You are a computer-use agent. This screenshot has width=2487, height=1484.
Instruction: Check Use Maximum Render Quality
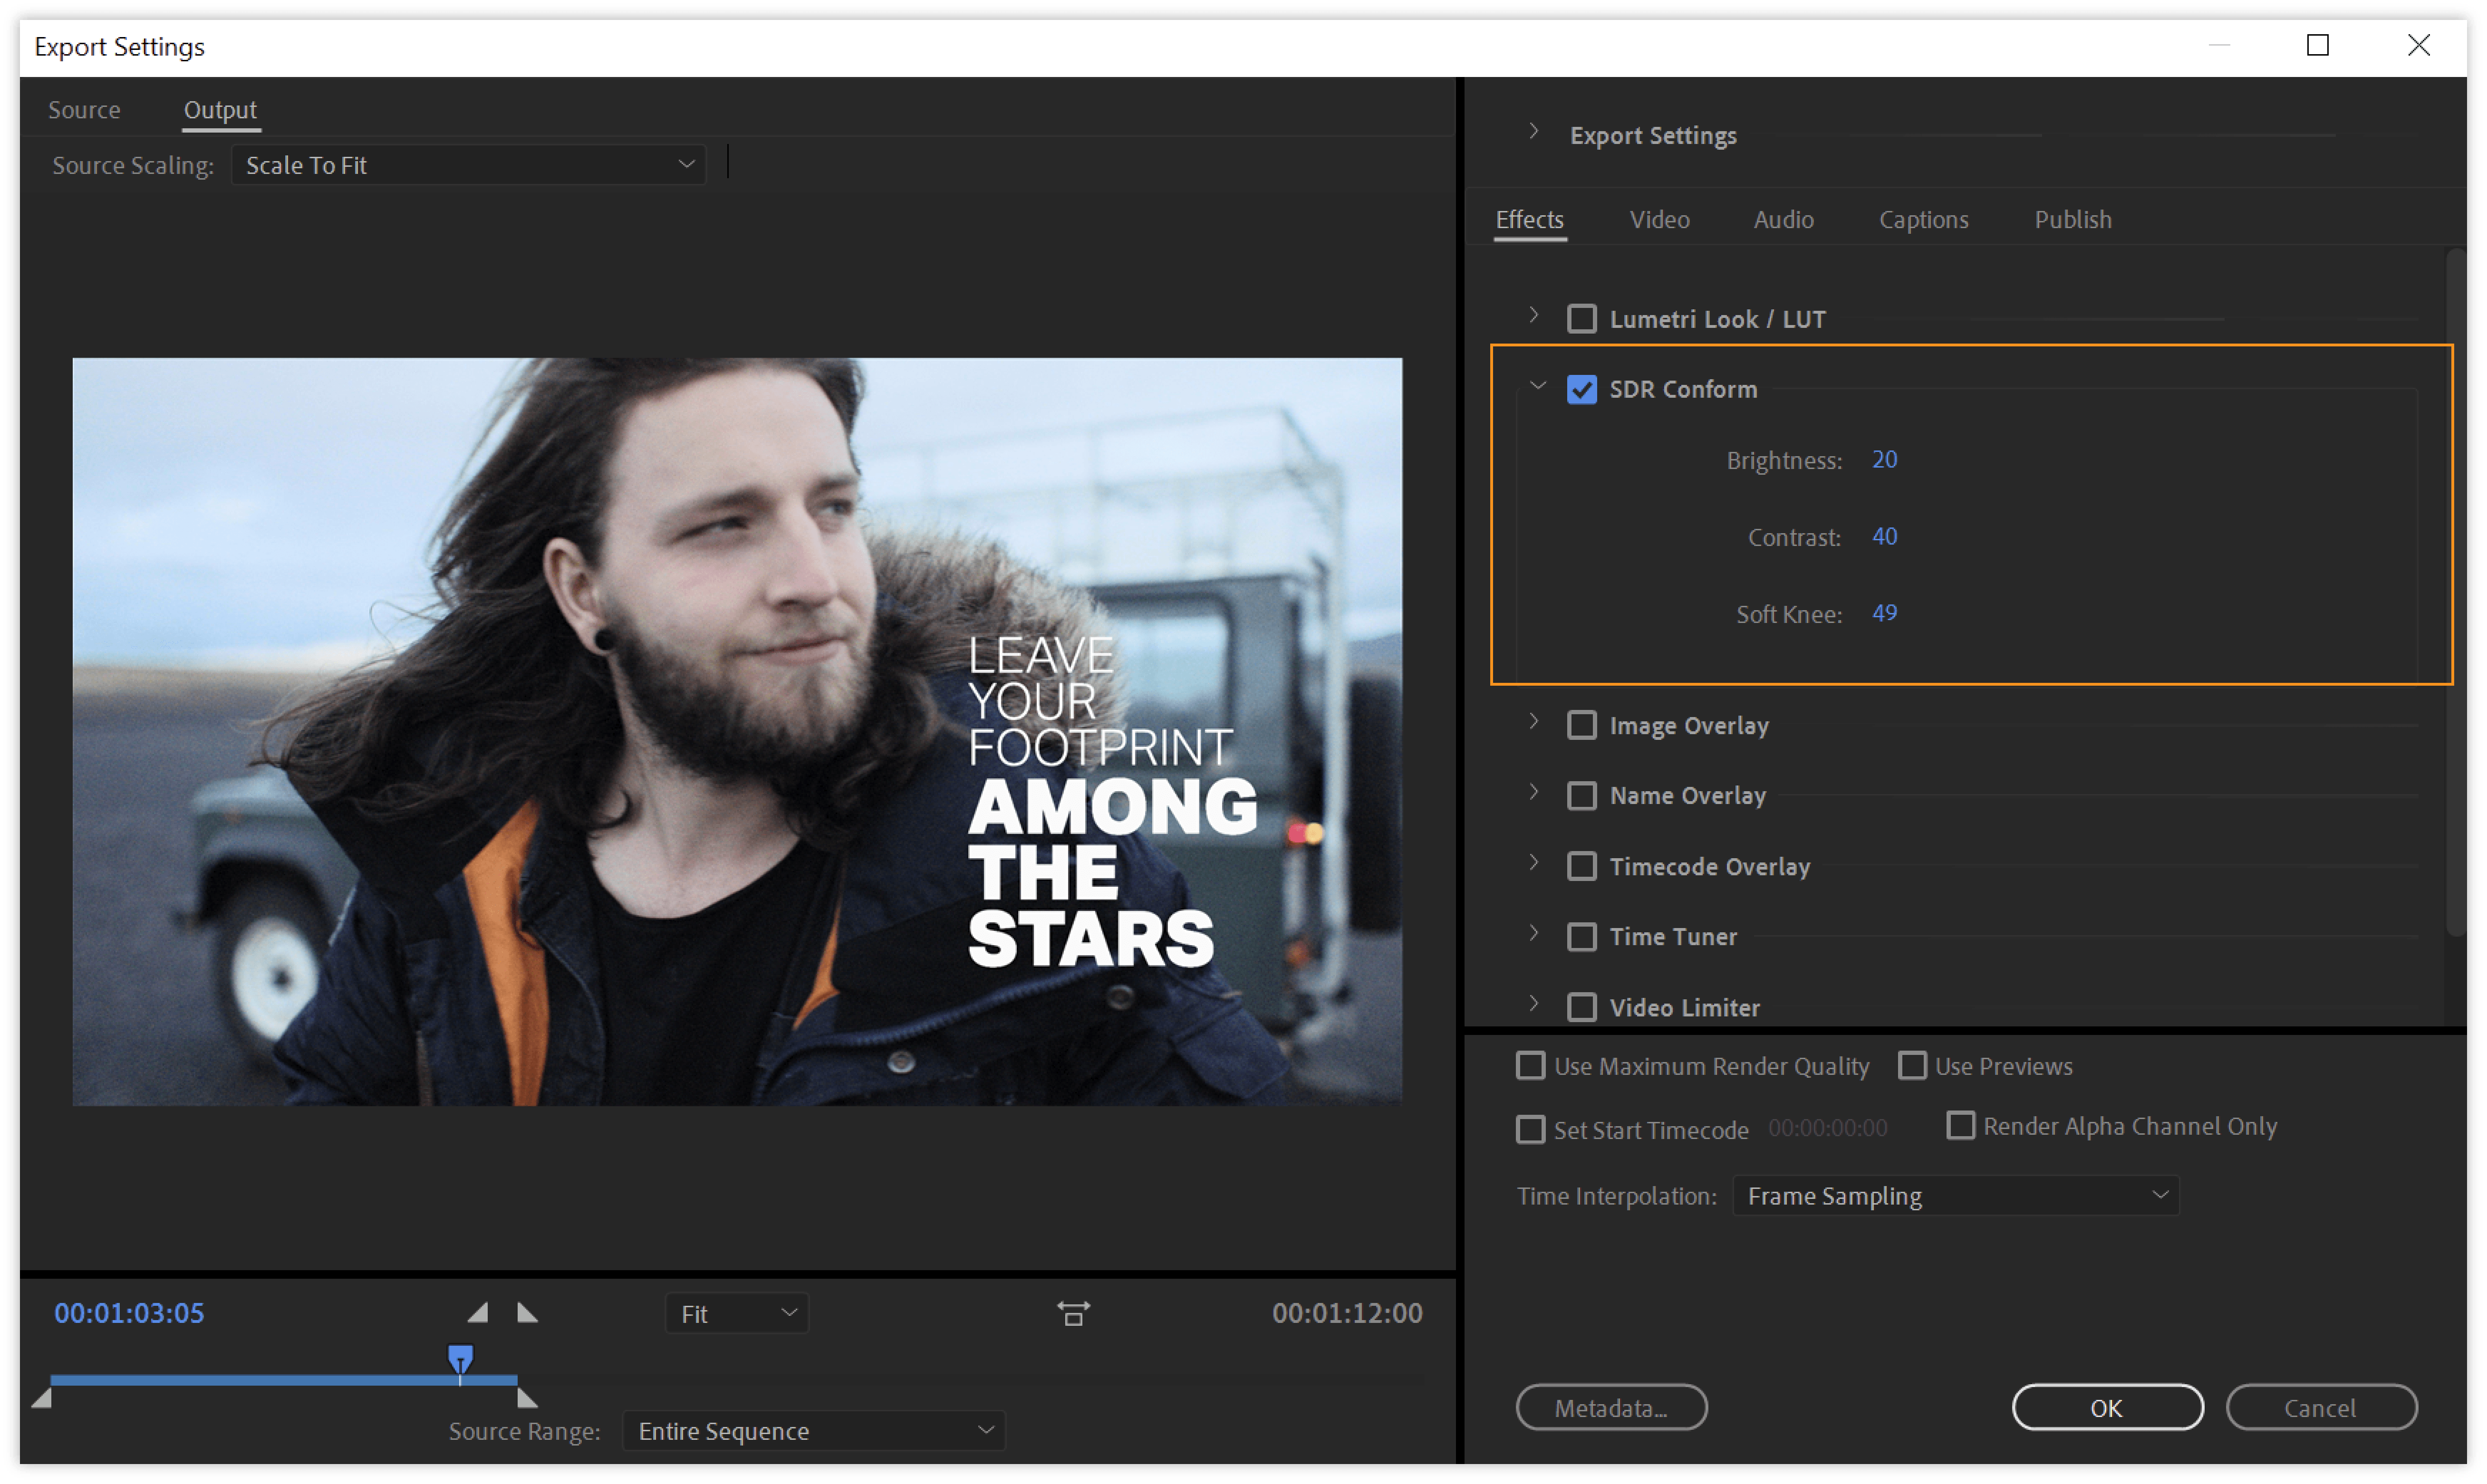[x=1530, y=1066]
